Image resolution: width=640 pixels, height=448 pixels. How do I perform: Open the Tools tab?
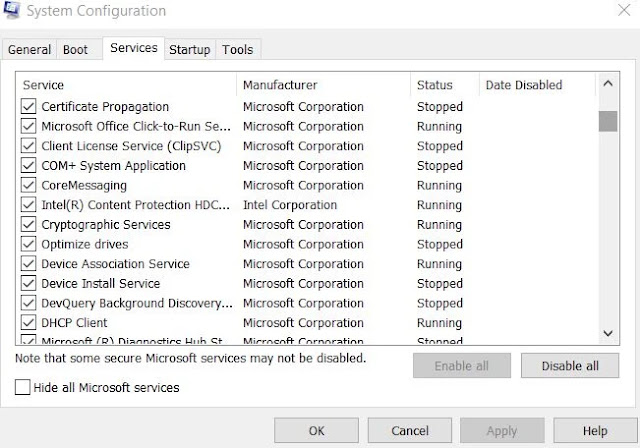(x=238, y=49)
